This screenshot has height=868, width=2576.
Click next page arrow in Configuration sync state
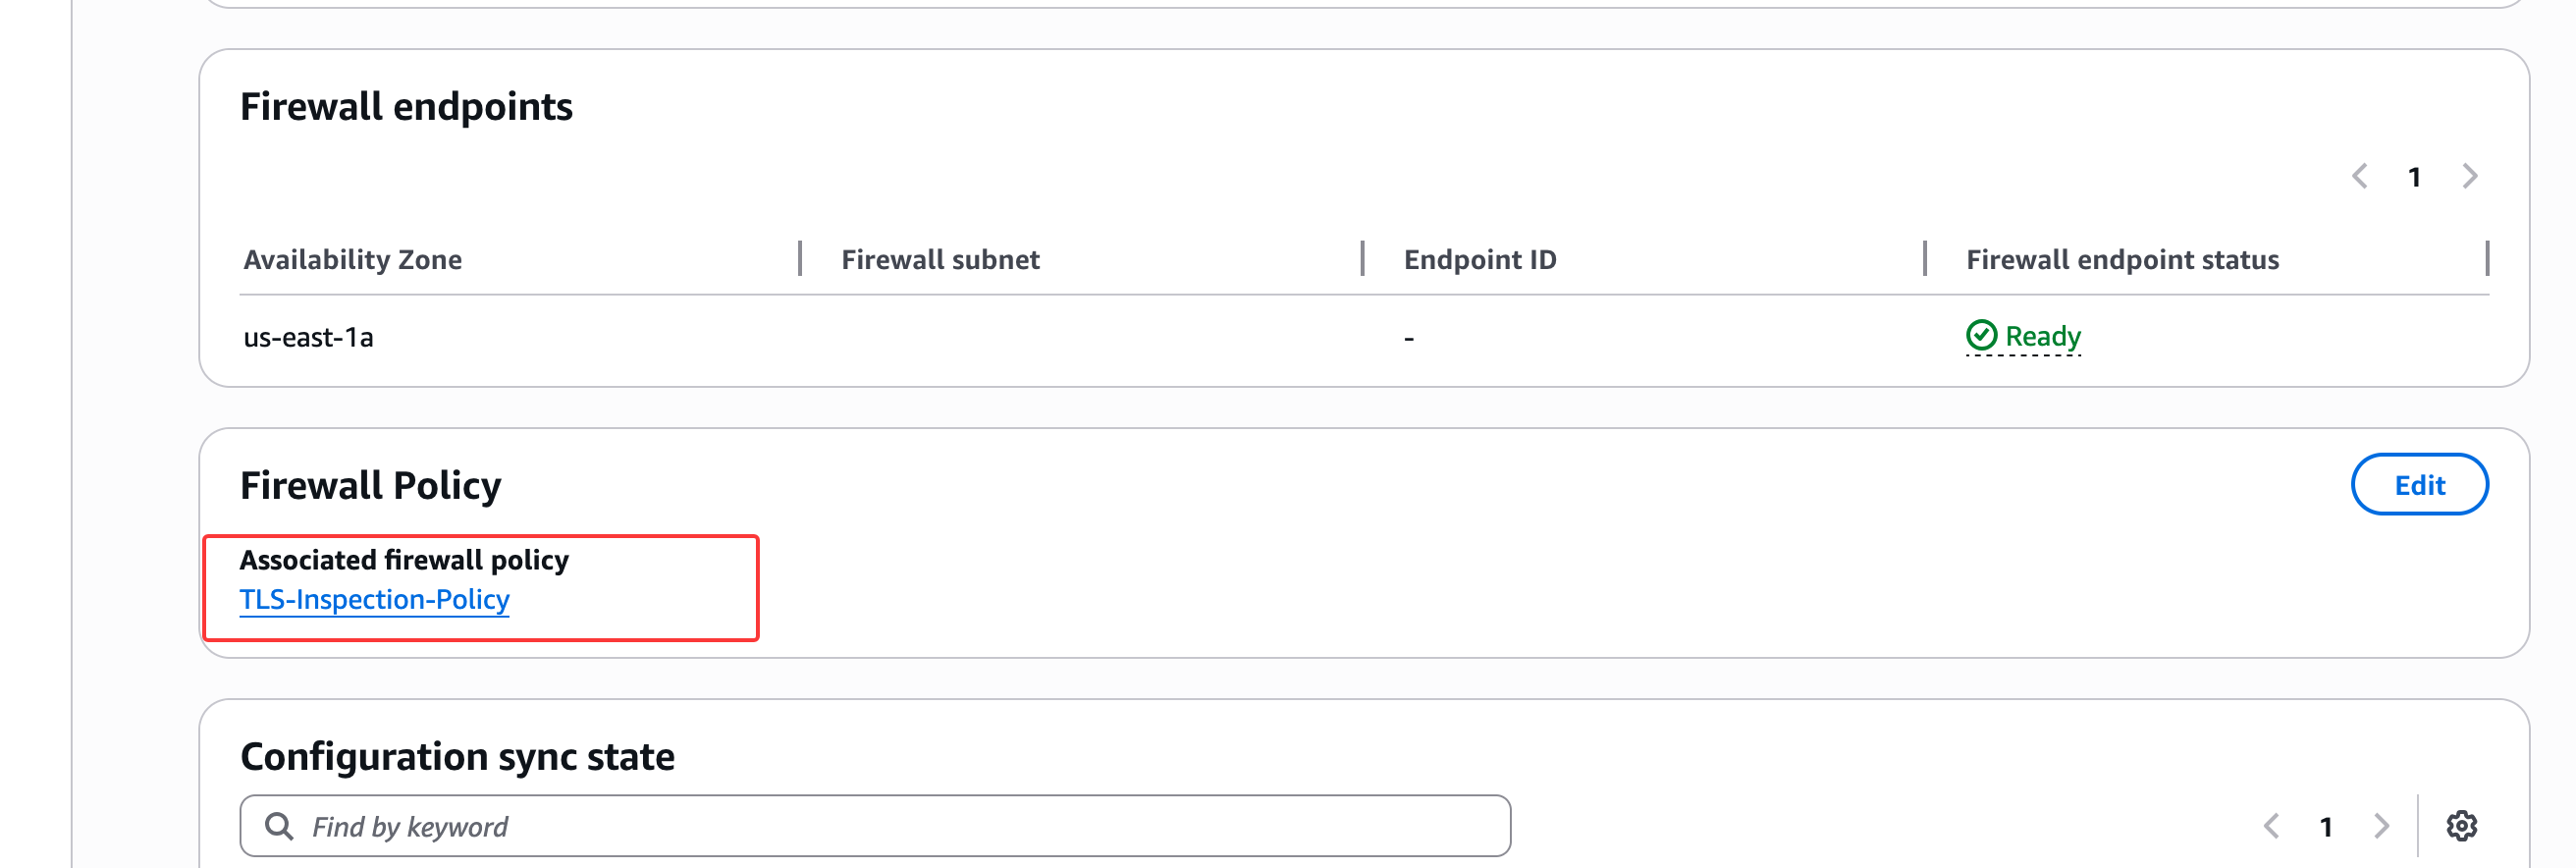point(2381,826)
